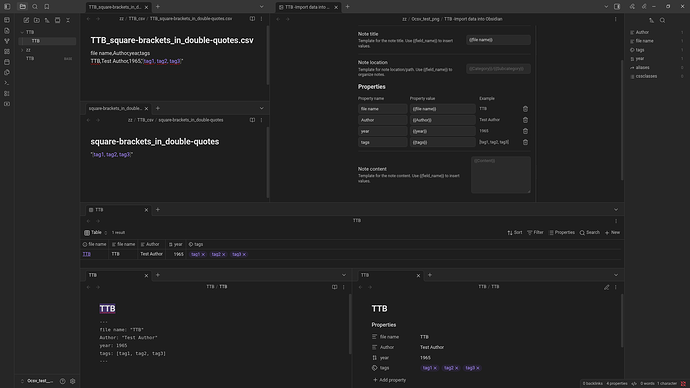
Task: Click the terminal ribbon icon
Action: pos(7,83)
